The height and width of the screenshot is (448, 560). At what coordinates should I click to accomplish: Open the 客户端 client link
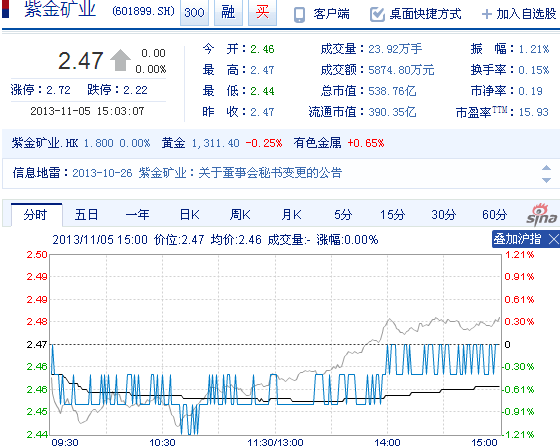tap(331, 14)
